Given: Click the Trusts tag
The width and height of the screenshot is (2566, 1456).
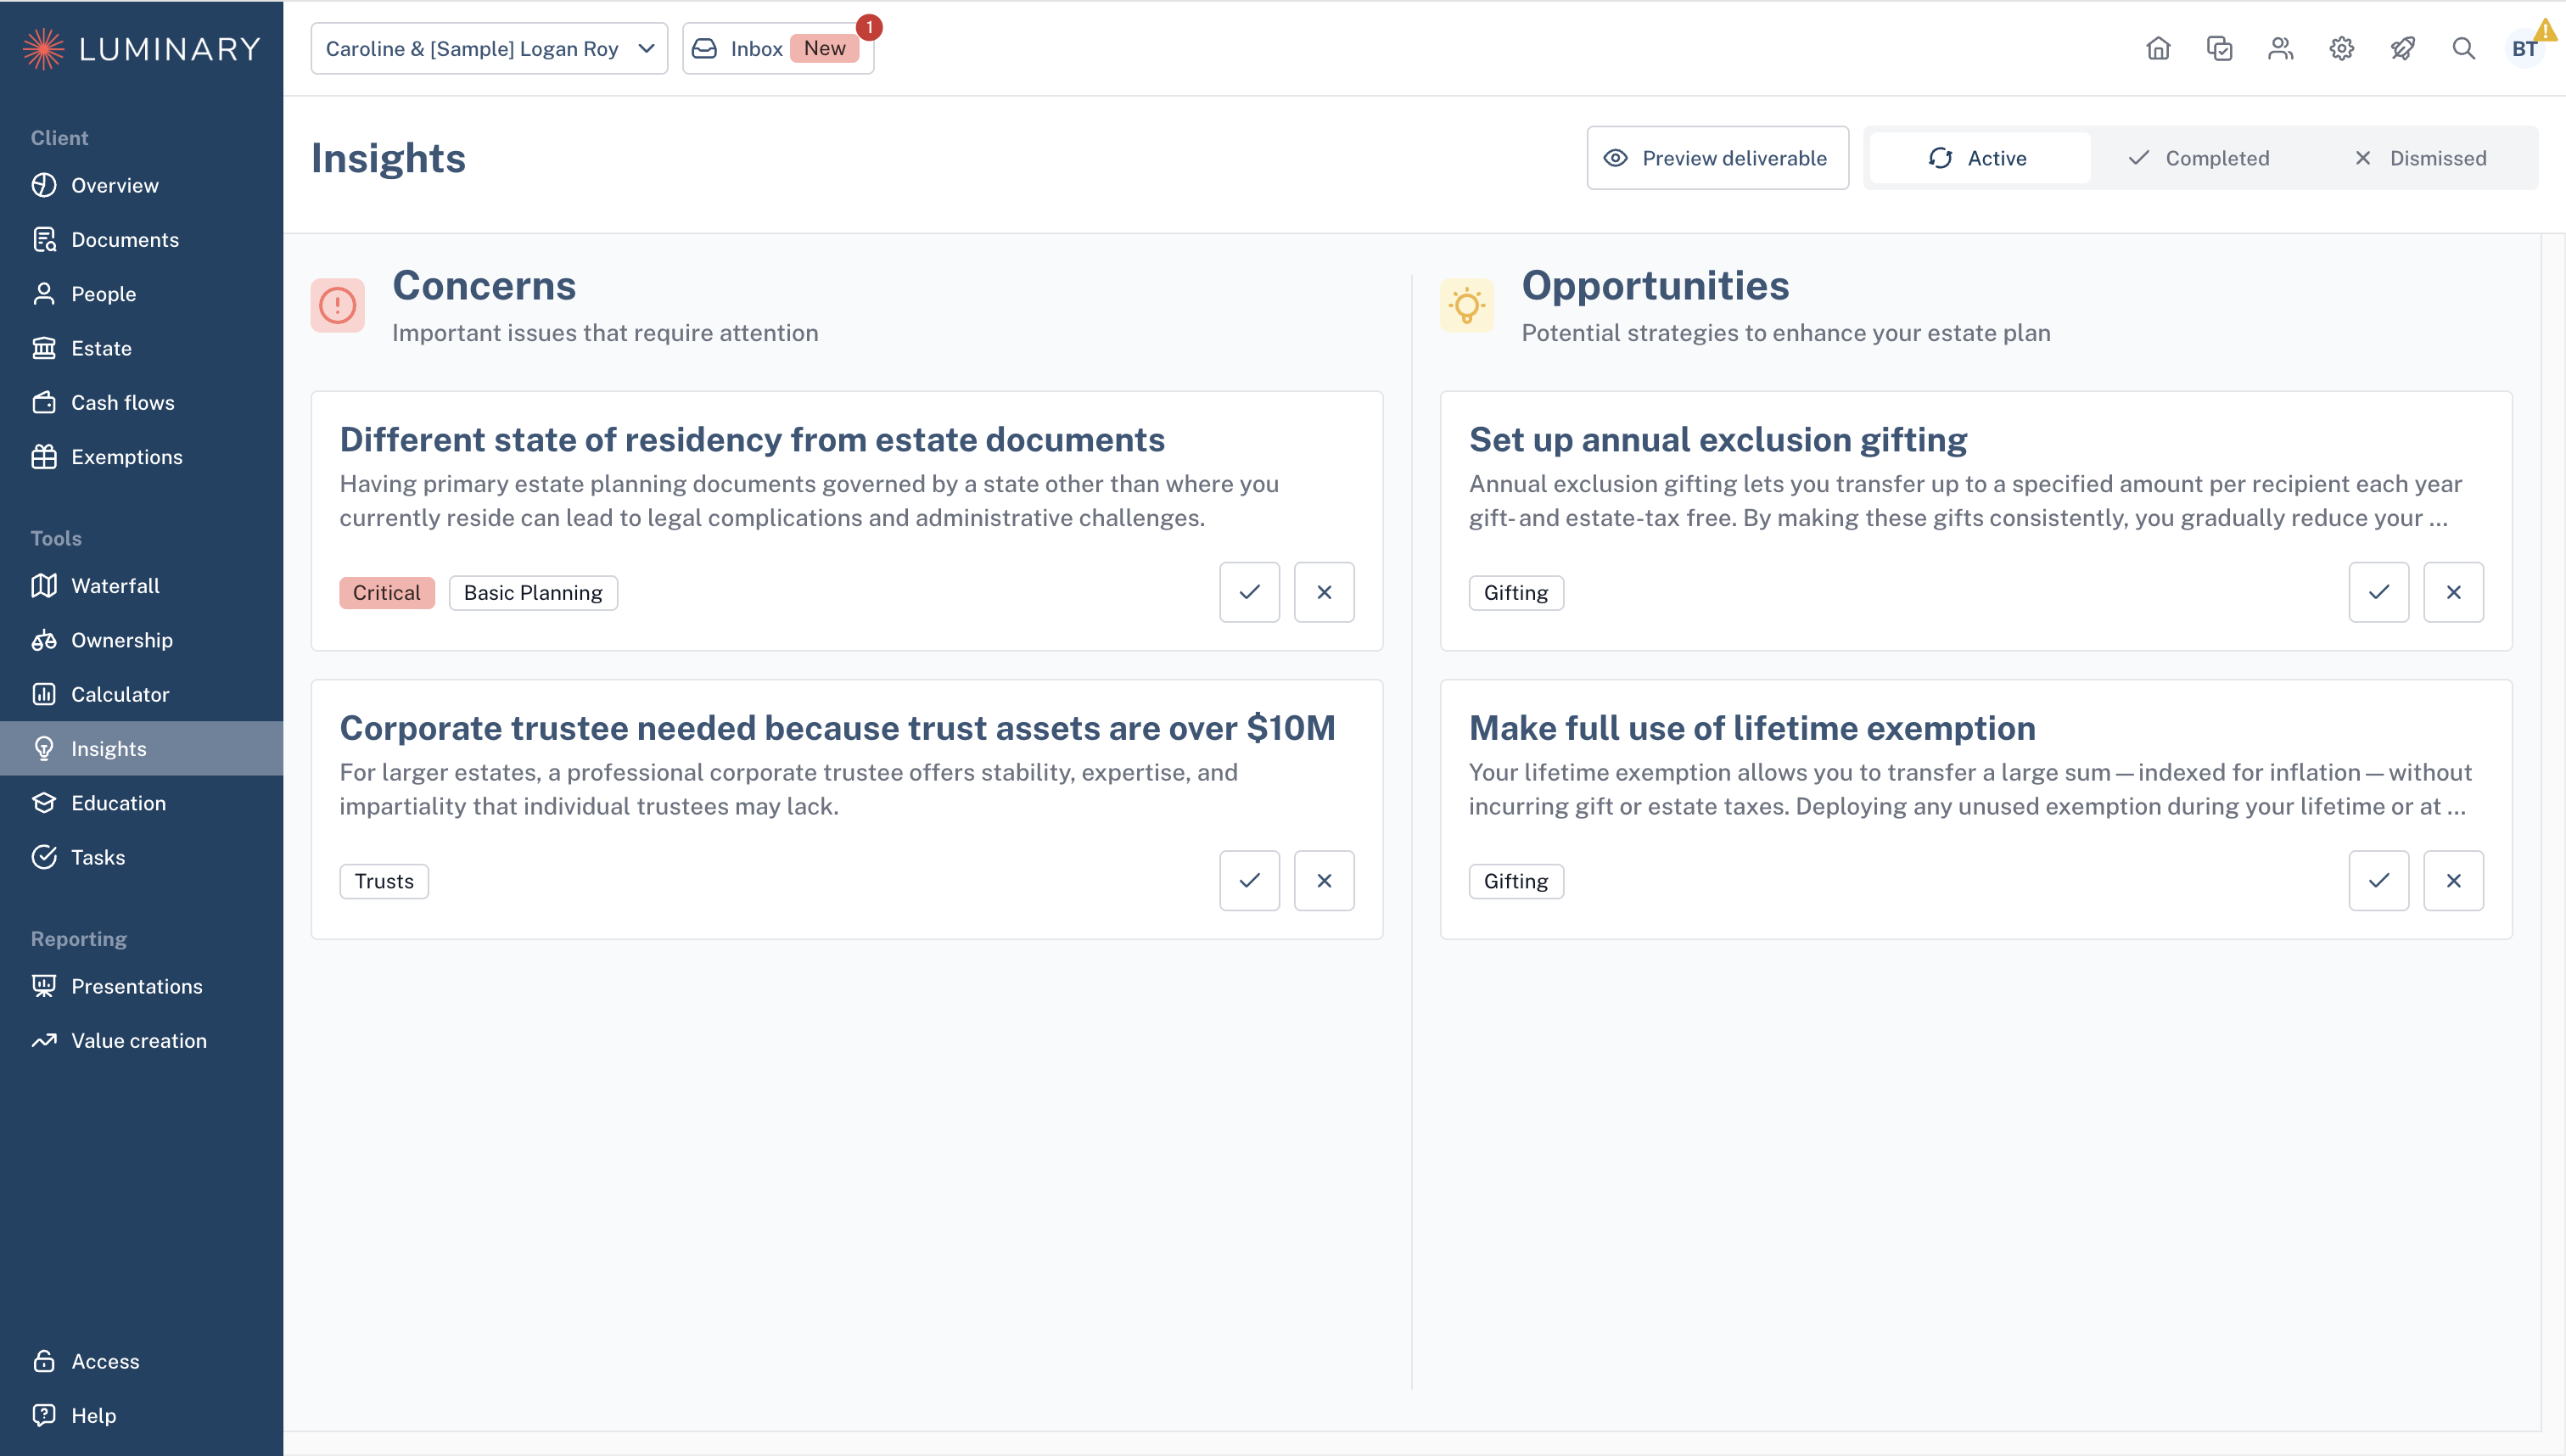Looking at the screenshot, I should (x=384, y=881).
